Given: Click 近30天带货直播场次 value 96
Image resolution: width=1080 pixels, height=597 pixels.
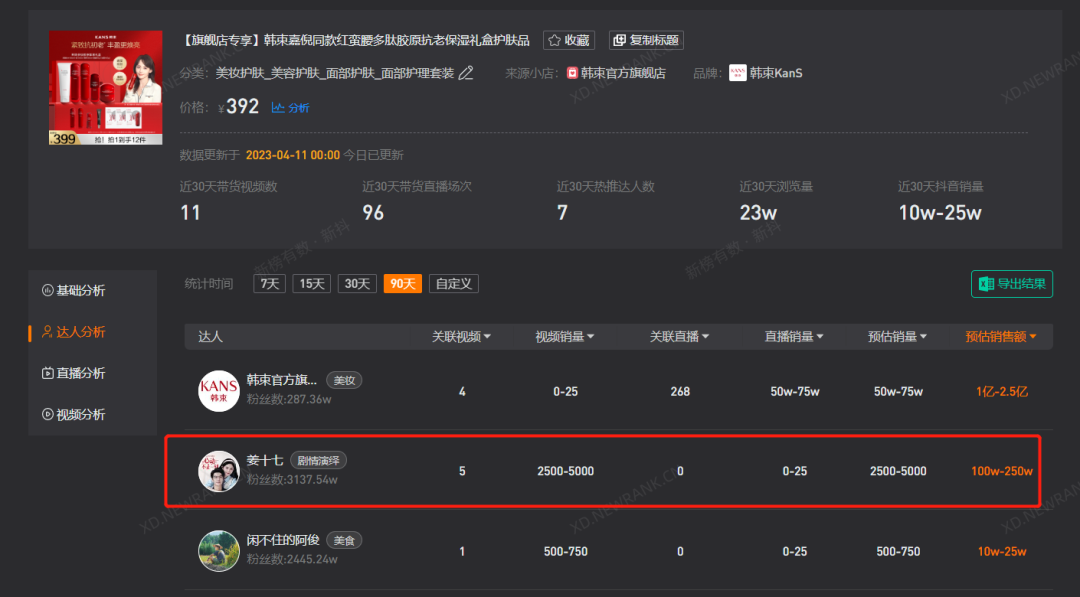Looking at the screenshot, I should (373, 213).
